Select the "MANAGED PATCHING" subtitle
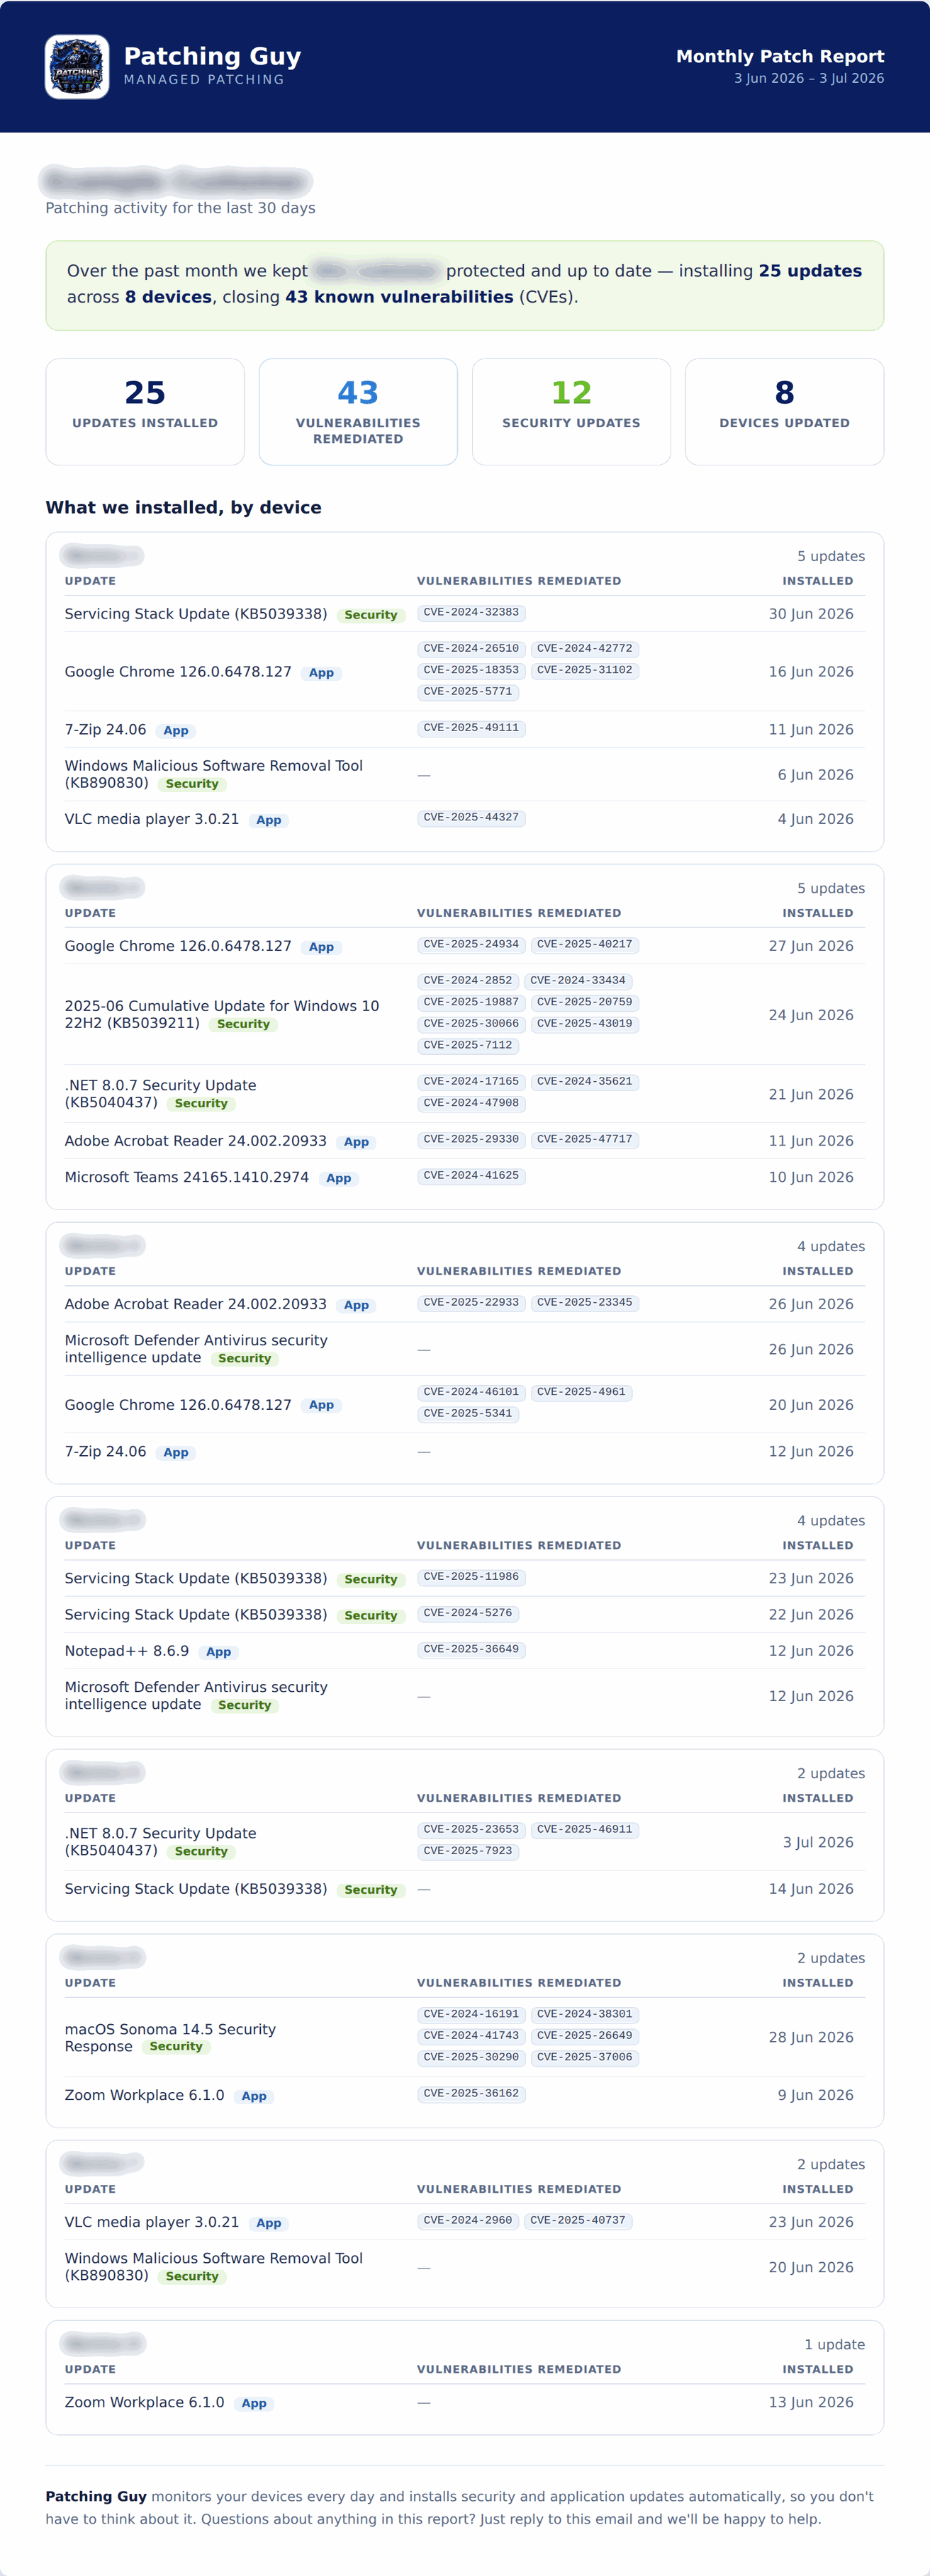Image resolution: width=930 pixels, height=2576 pixels. [204, 80]
